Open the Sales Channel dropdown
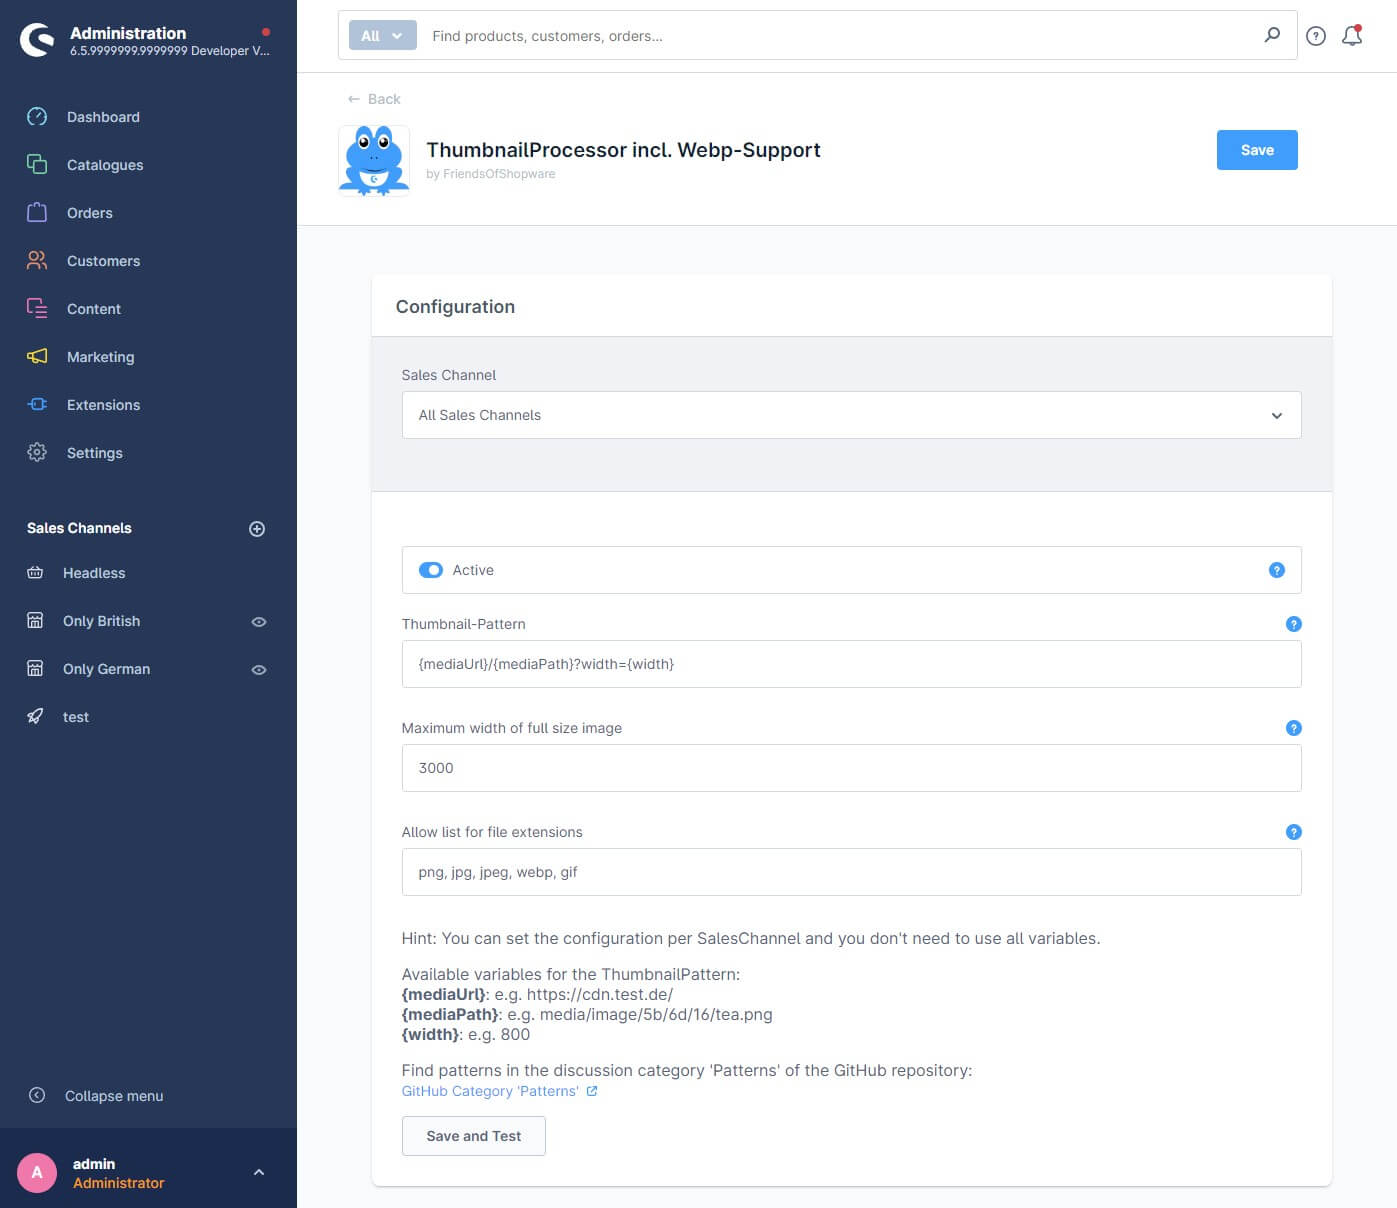This screenshot has width=1397, height=1208. [851, 415]
